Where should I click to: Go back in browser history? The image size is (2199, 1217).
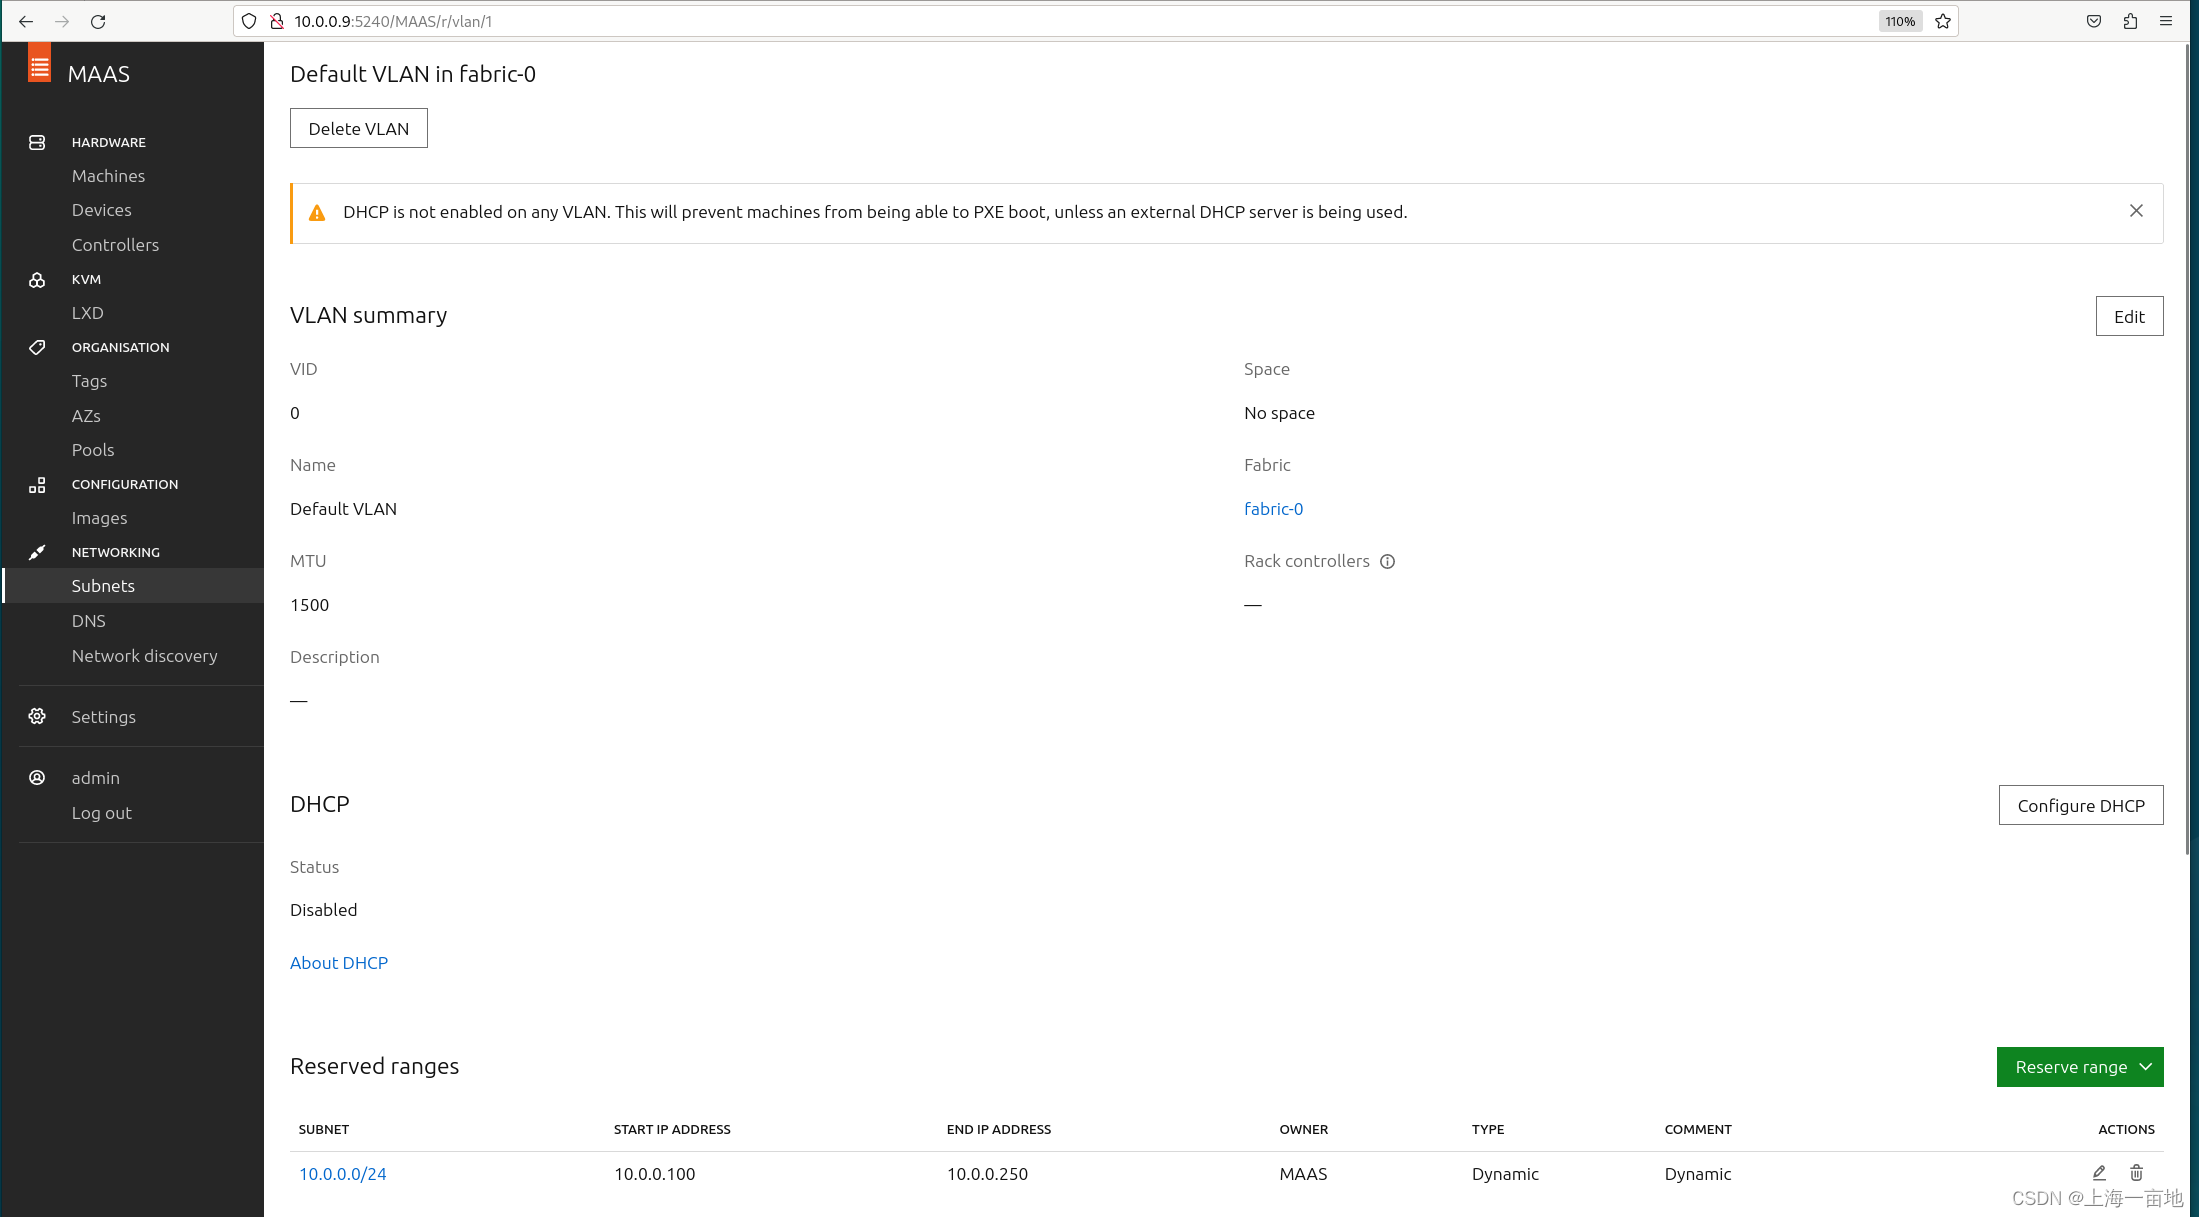pyautogui.click(x=26, y=21)
